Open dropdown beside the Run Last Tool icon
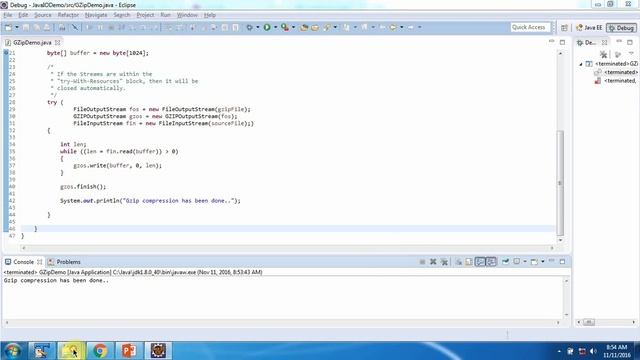640x360 pixels. (x=293, y=27)
